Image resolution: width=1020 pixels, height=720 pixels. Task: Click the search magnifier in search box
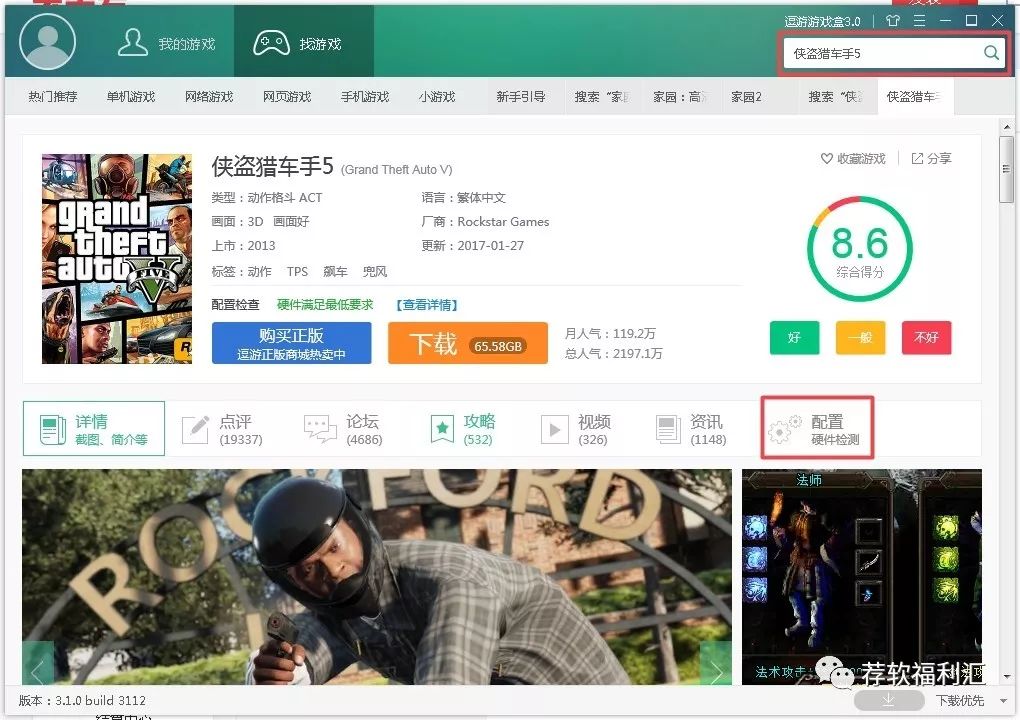click(990, 53)
